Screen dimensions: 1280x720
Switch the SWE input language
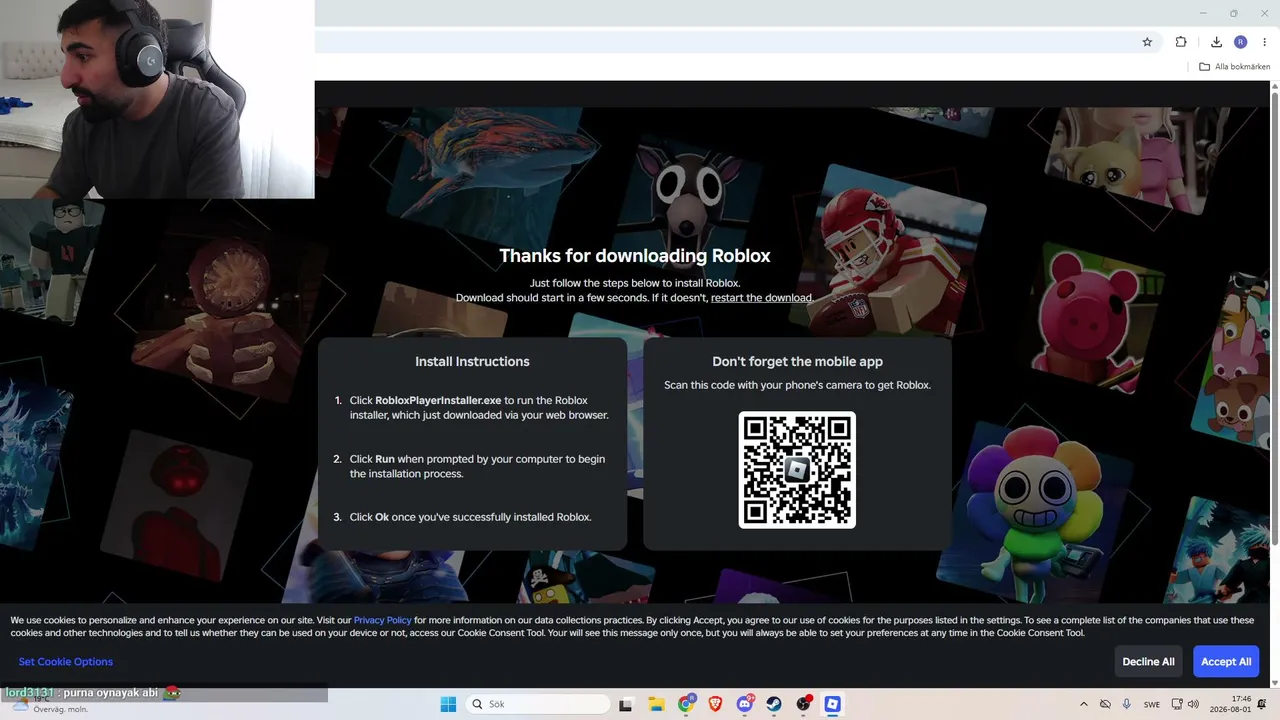[x=1152, y=704]
